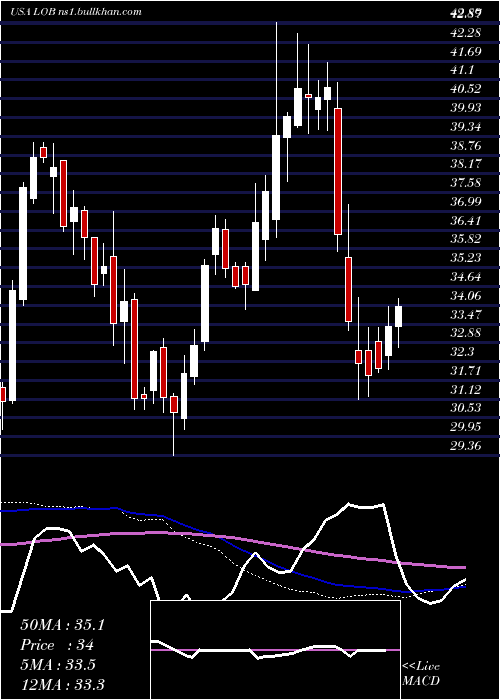Click the 36.41 price axis label
This screenshot has width=500, height=700.
point(466,221)
